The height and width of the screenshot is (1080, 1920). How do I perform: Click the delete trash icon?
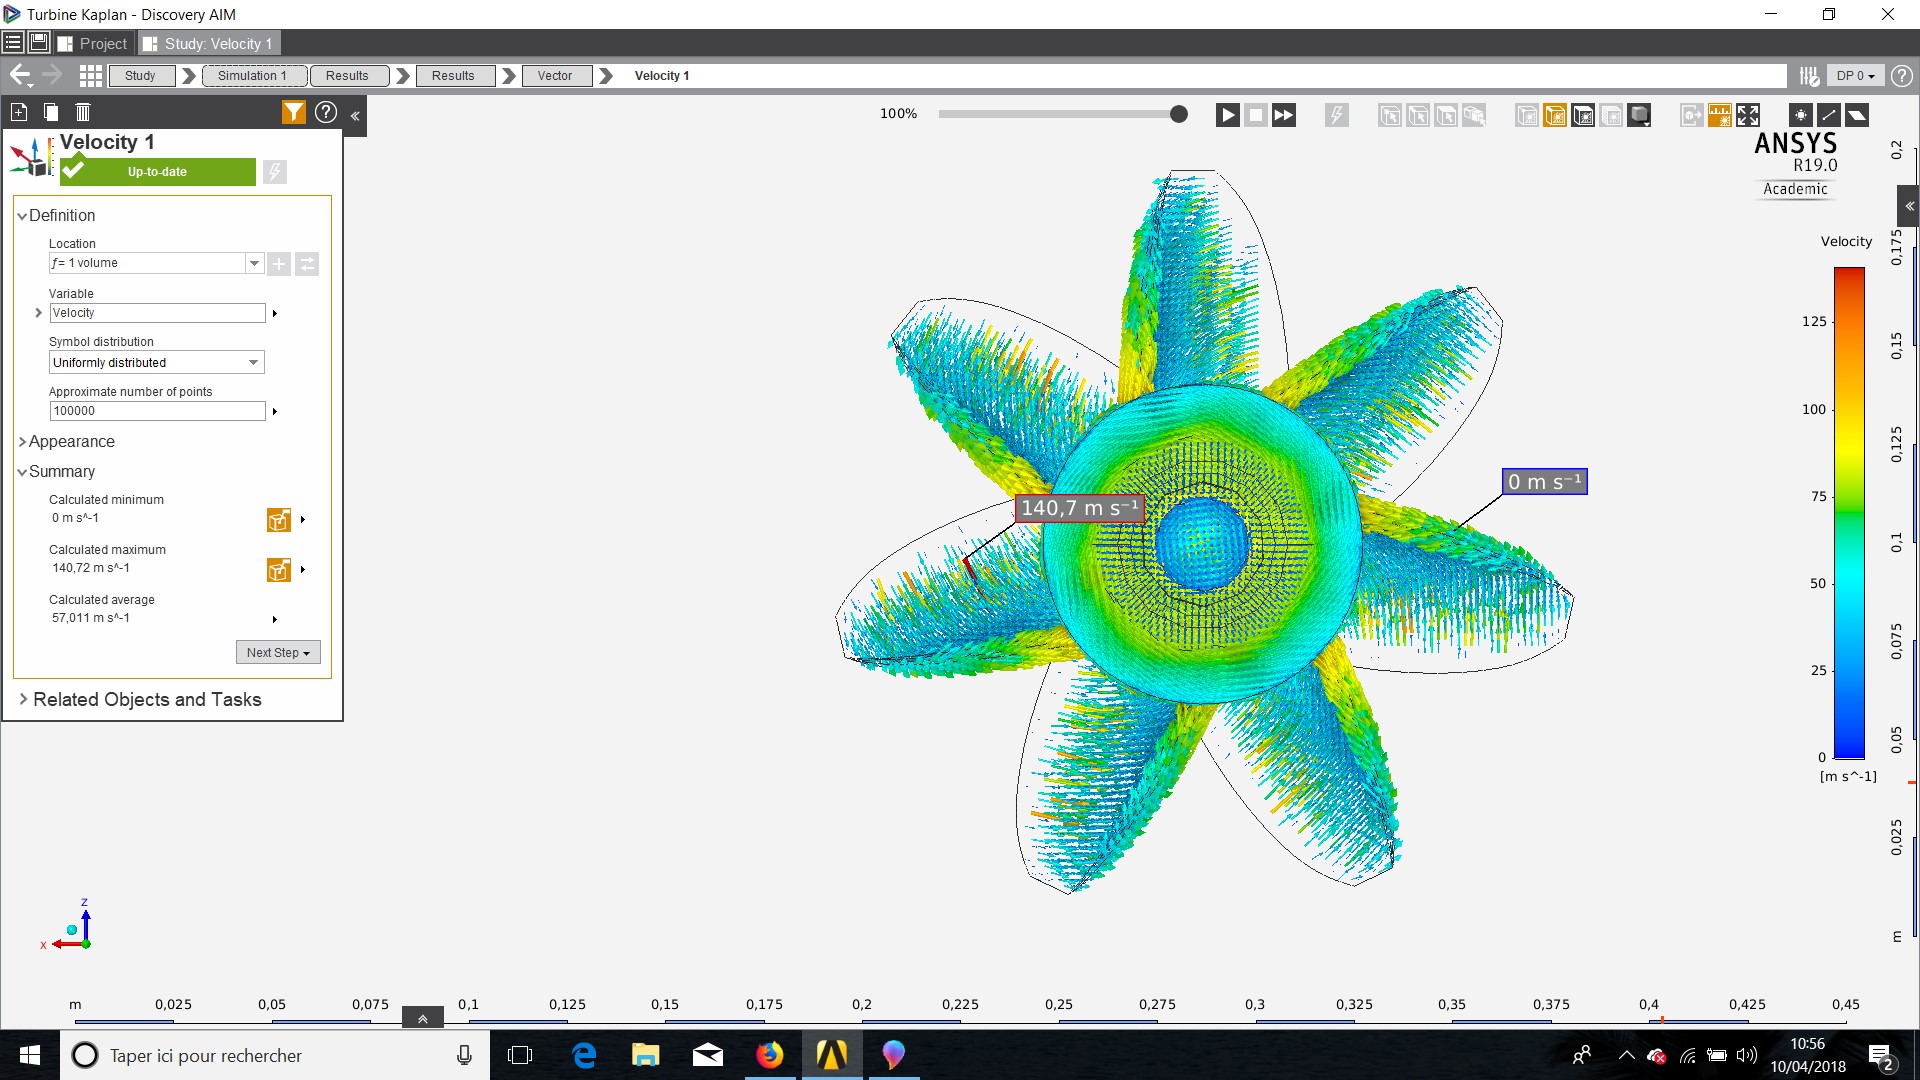click(83, 112)
